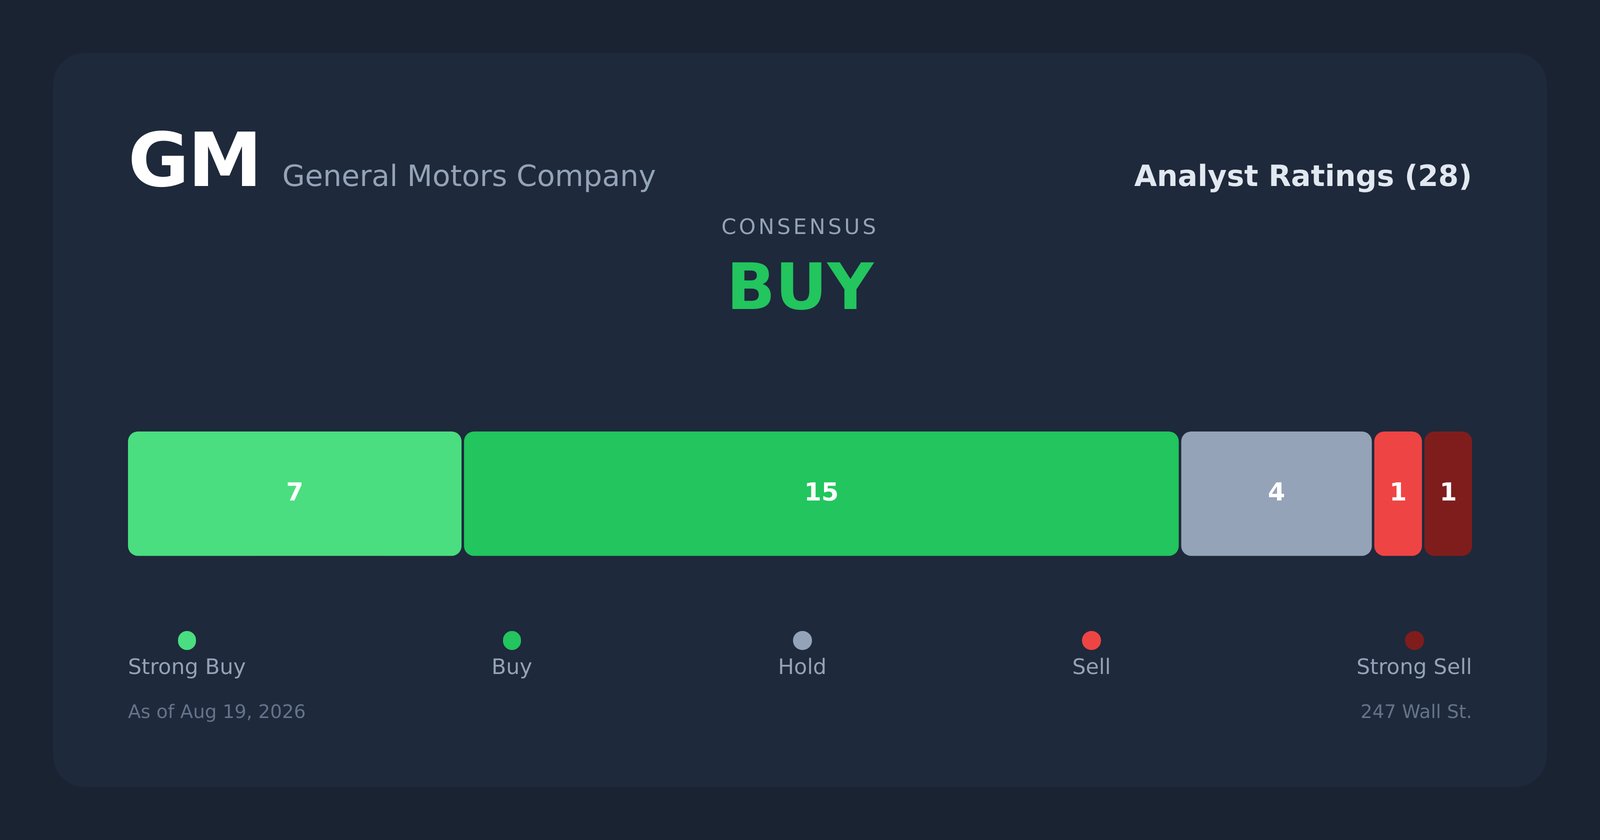This screenshot has width=1600, height=840.
Task: Click the Strong Sell legend label
Action: pos(1414,667)
